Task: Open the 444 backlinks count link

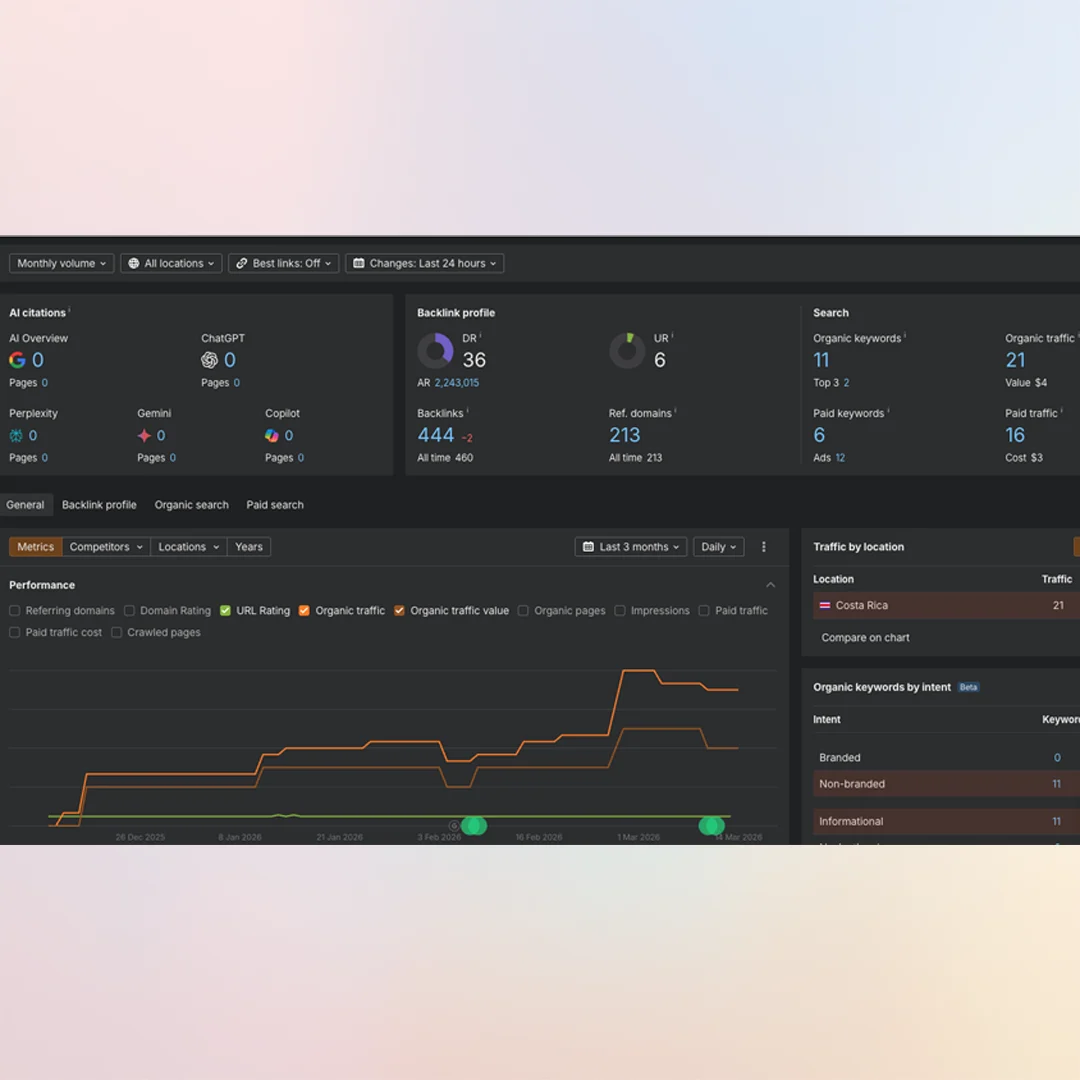Action: (435, 435)
